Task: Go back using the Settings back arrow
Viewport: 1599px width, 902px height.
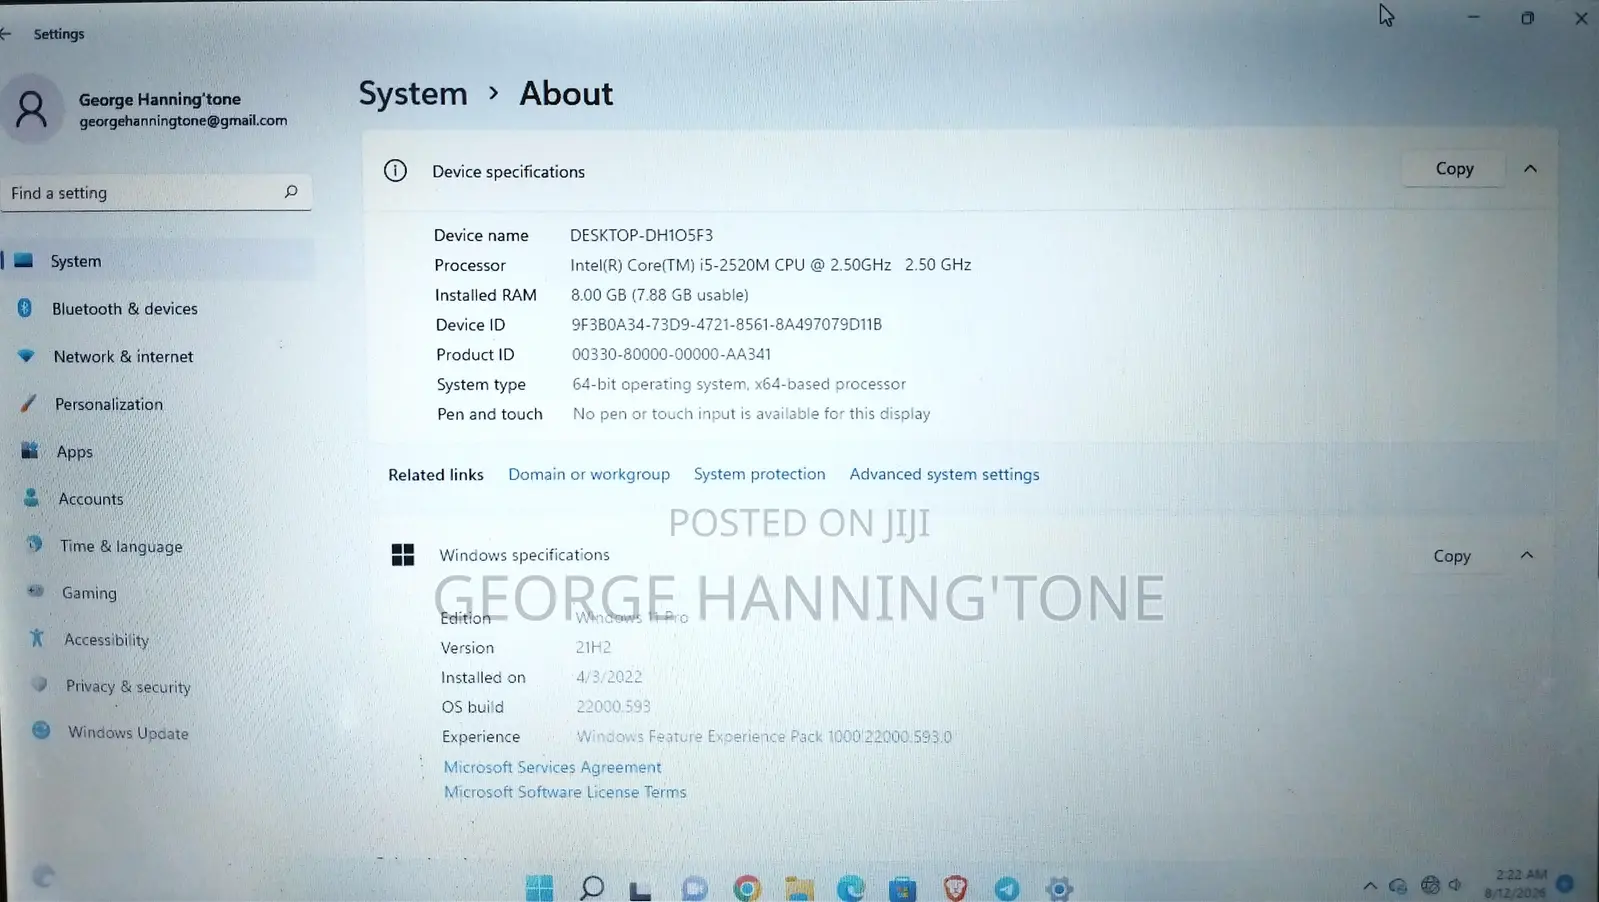Action: coord(6,34)
